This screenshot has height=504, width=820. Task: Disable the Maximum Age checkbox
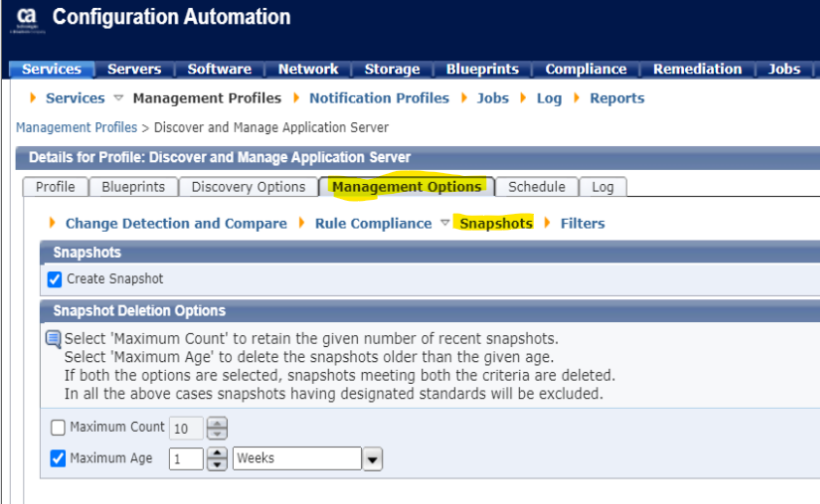click(x=58, y=459)
